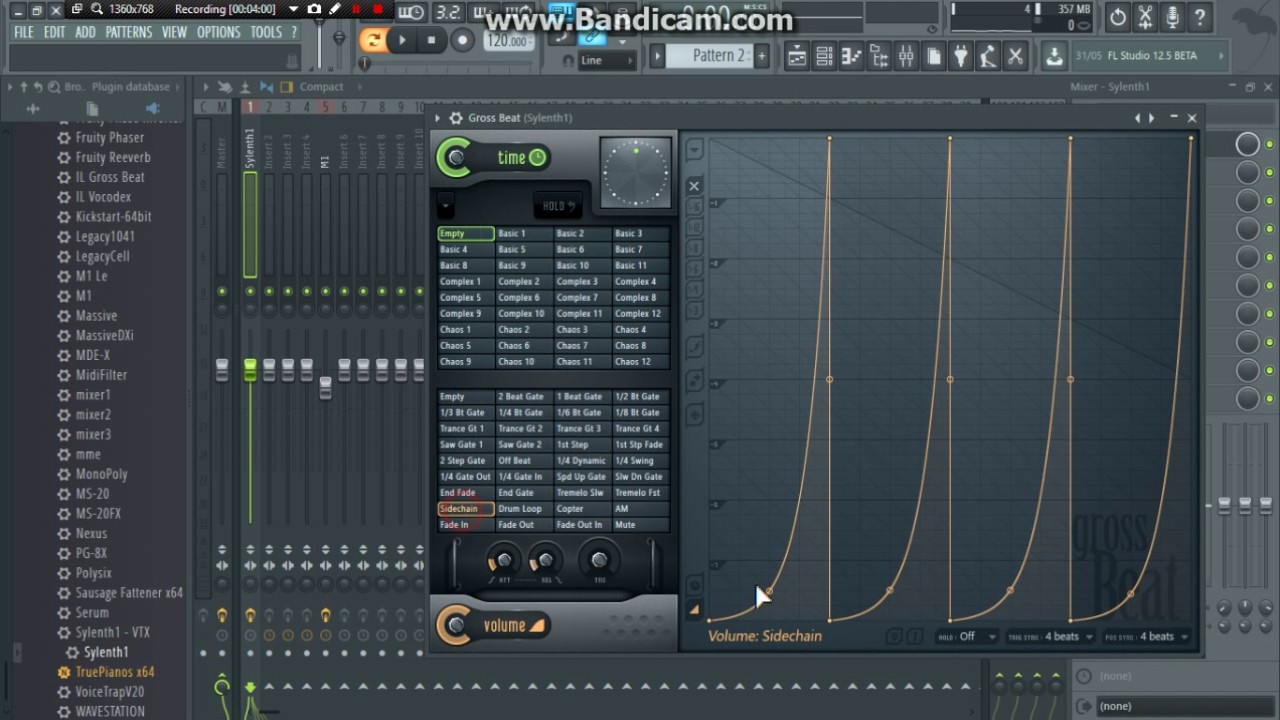Toggle mute LED on Master mixer track
Image resolution: width=1280 pixels, height=720 pixels.
[222, 292]
